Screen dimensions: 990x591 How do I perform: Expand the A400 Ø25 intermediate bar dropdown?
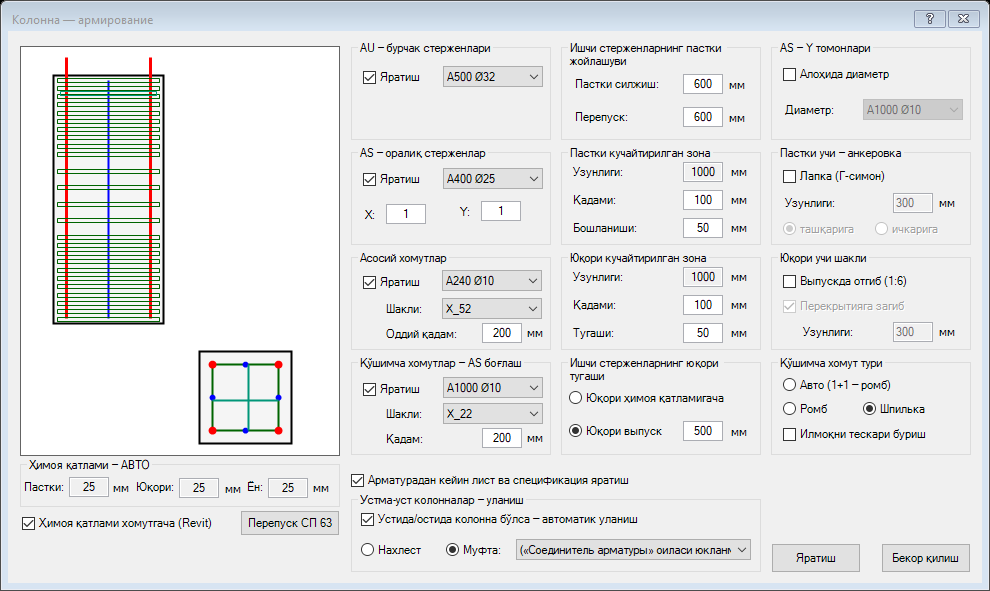(492, 179)
